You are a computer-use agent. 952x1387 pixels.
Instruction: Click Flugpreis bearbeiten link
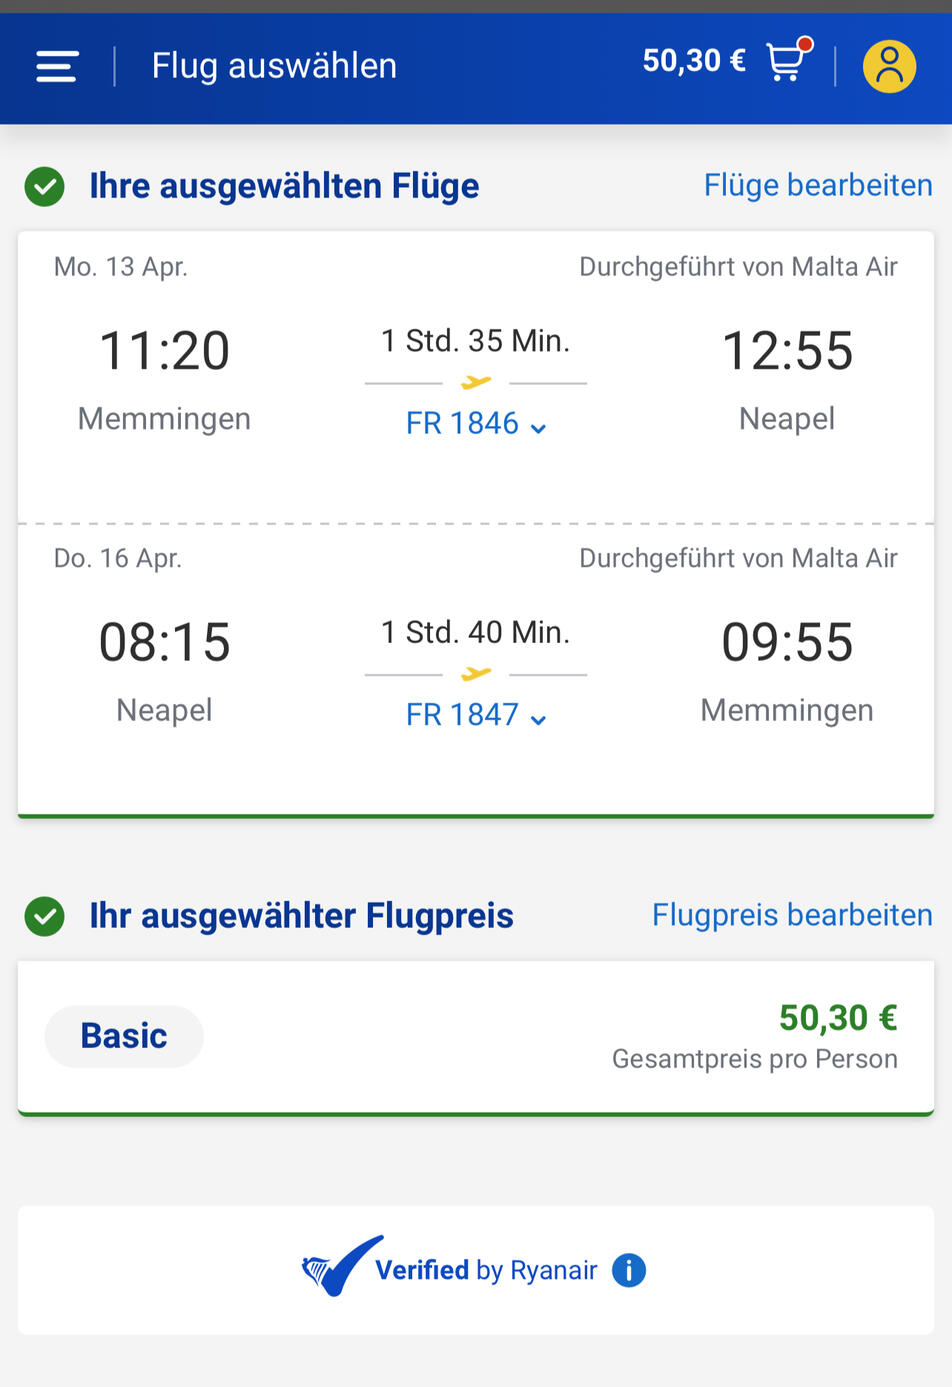[792, 915]
